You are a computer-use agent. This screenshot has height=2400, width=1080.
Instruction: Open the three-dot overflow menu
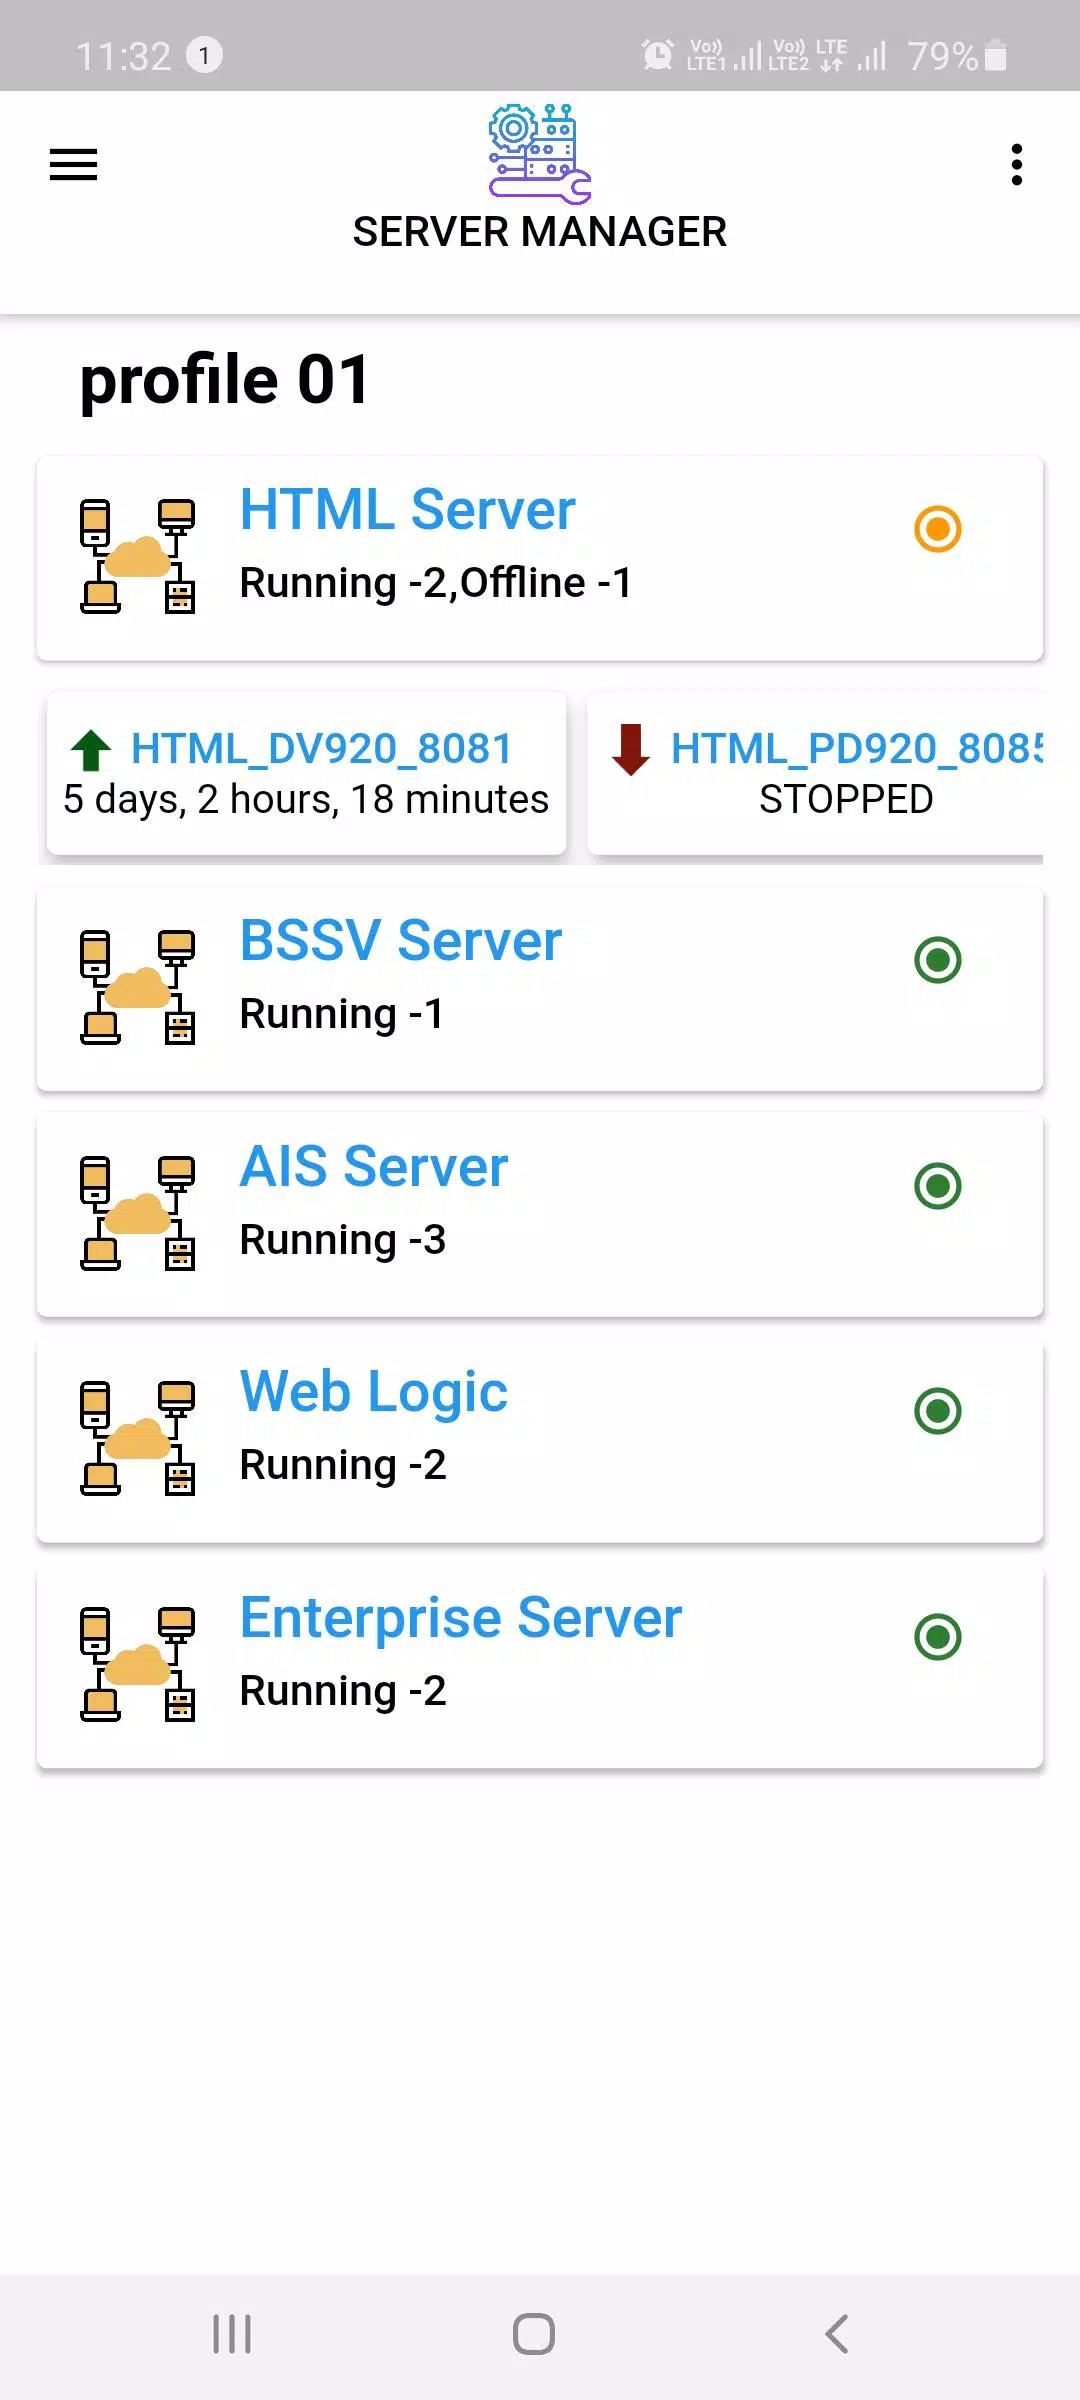(1017, 165)
